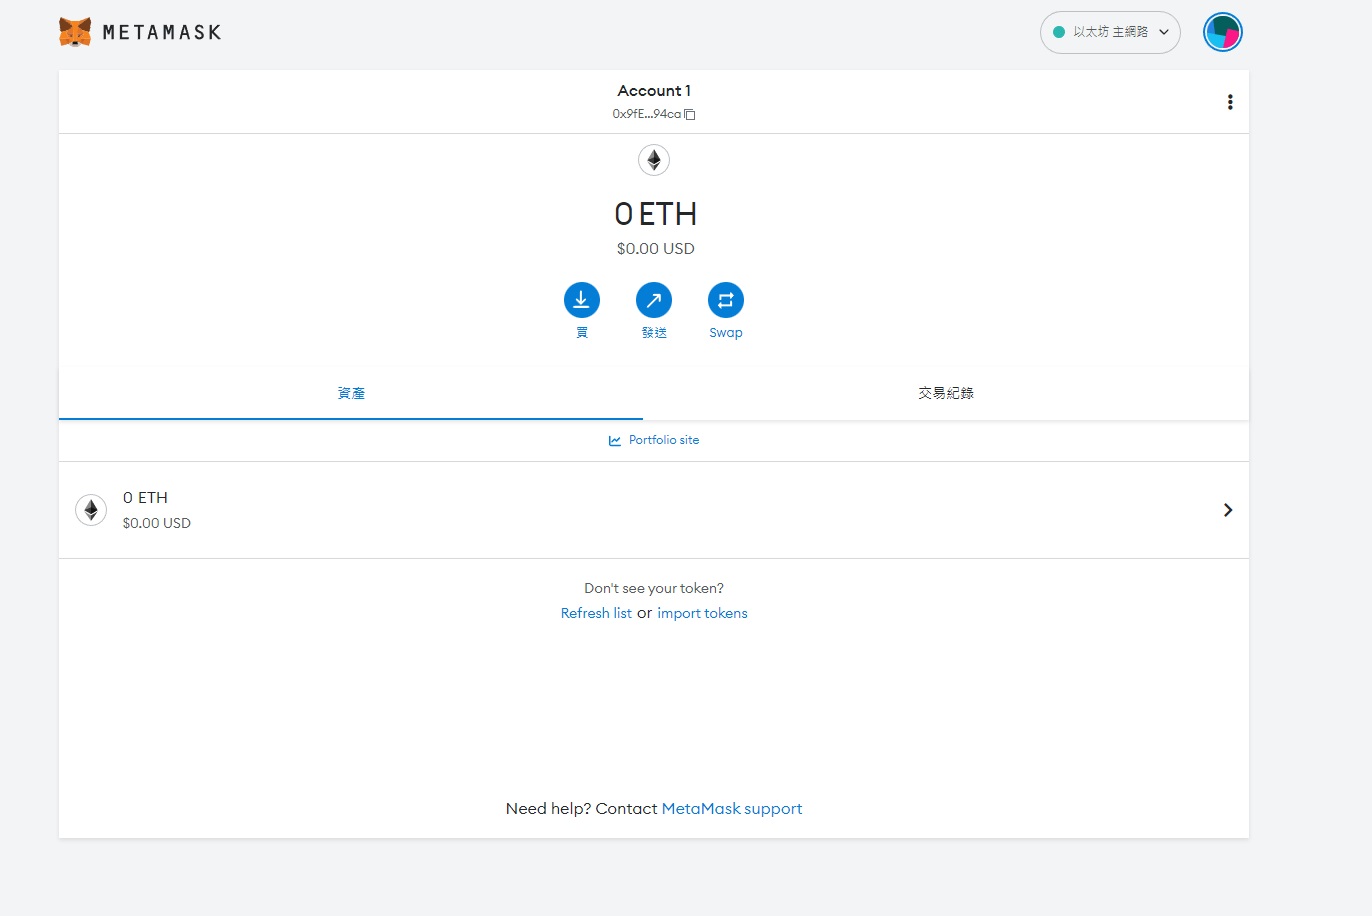This screenshot has height=916, width=1372.
Task: Click the Account 1 name label
Action: click(x=654, y=91)
